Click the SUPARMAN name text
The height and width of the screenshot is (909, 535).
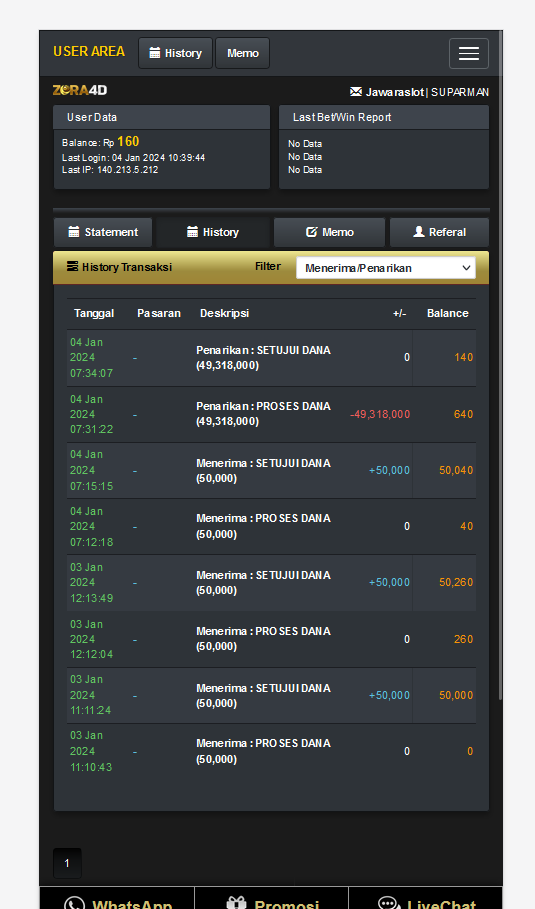[x=460, y=92]
